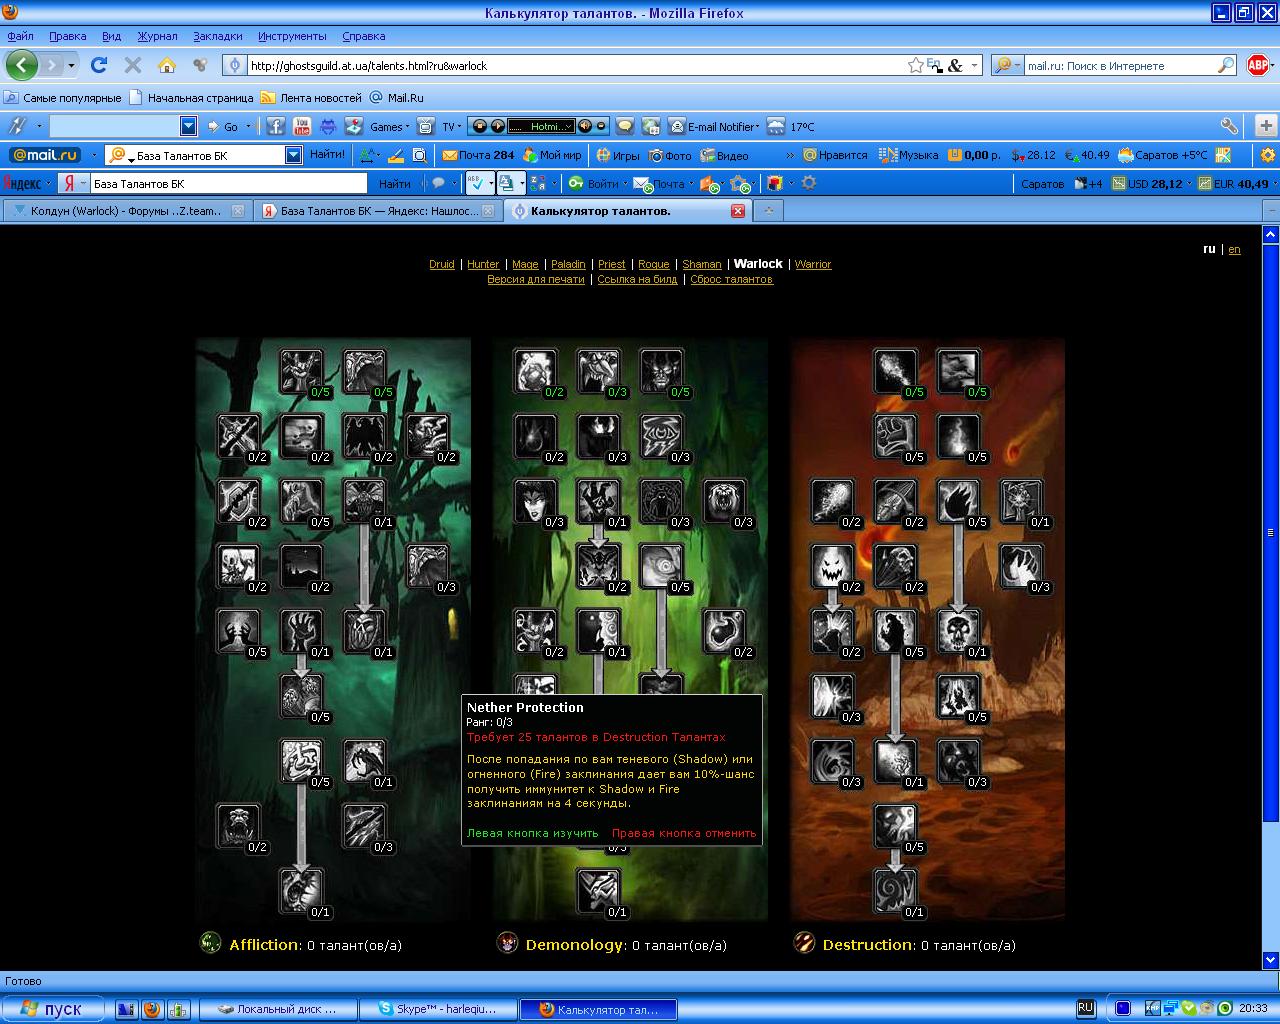Select the Fel Domination talent in Demonology
The image size is (1280, 1024).
click(598, 501)
